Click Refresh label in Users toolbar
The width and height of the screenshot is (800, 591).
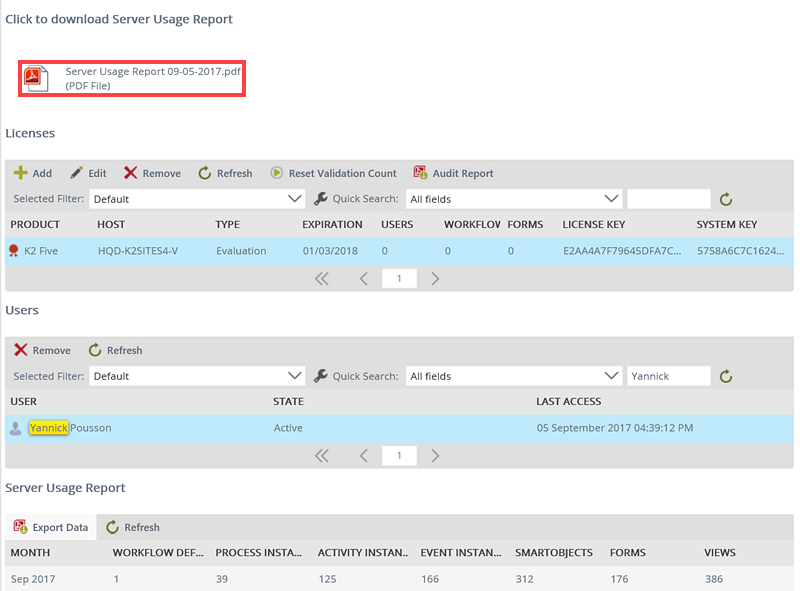tap(124, 351)
